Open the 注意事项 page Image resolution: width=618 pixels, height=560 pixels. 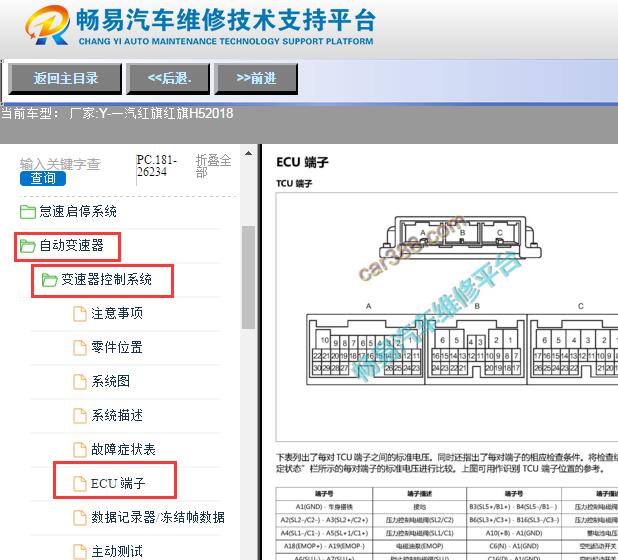pos(117,313)
